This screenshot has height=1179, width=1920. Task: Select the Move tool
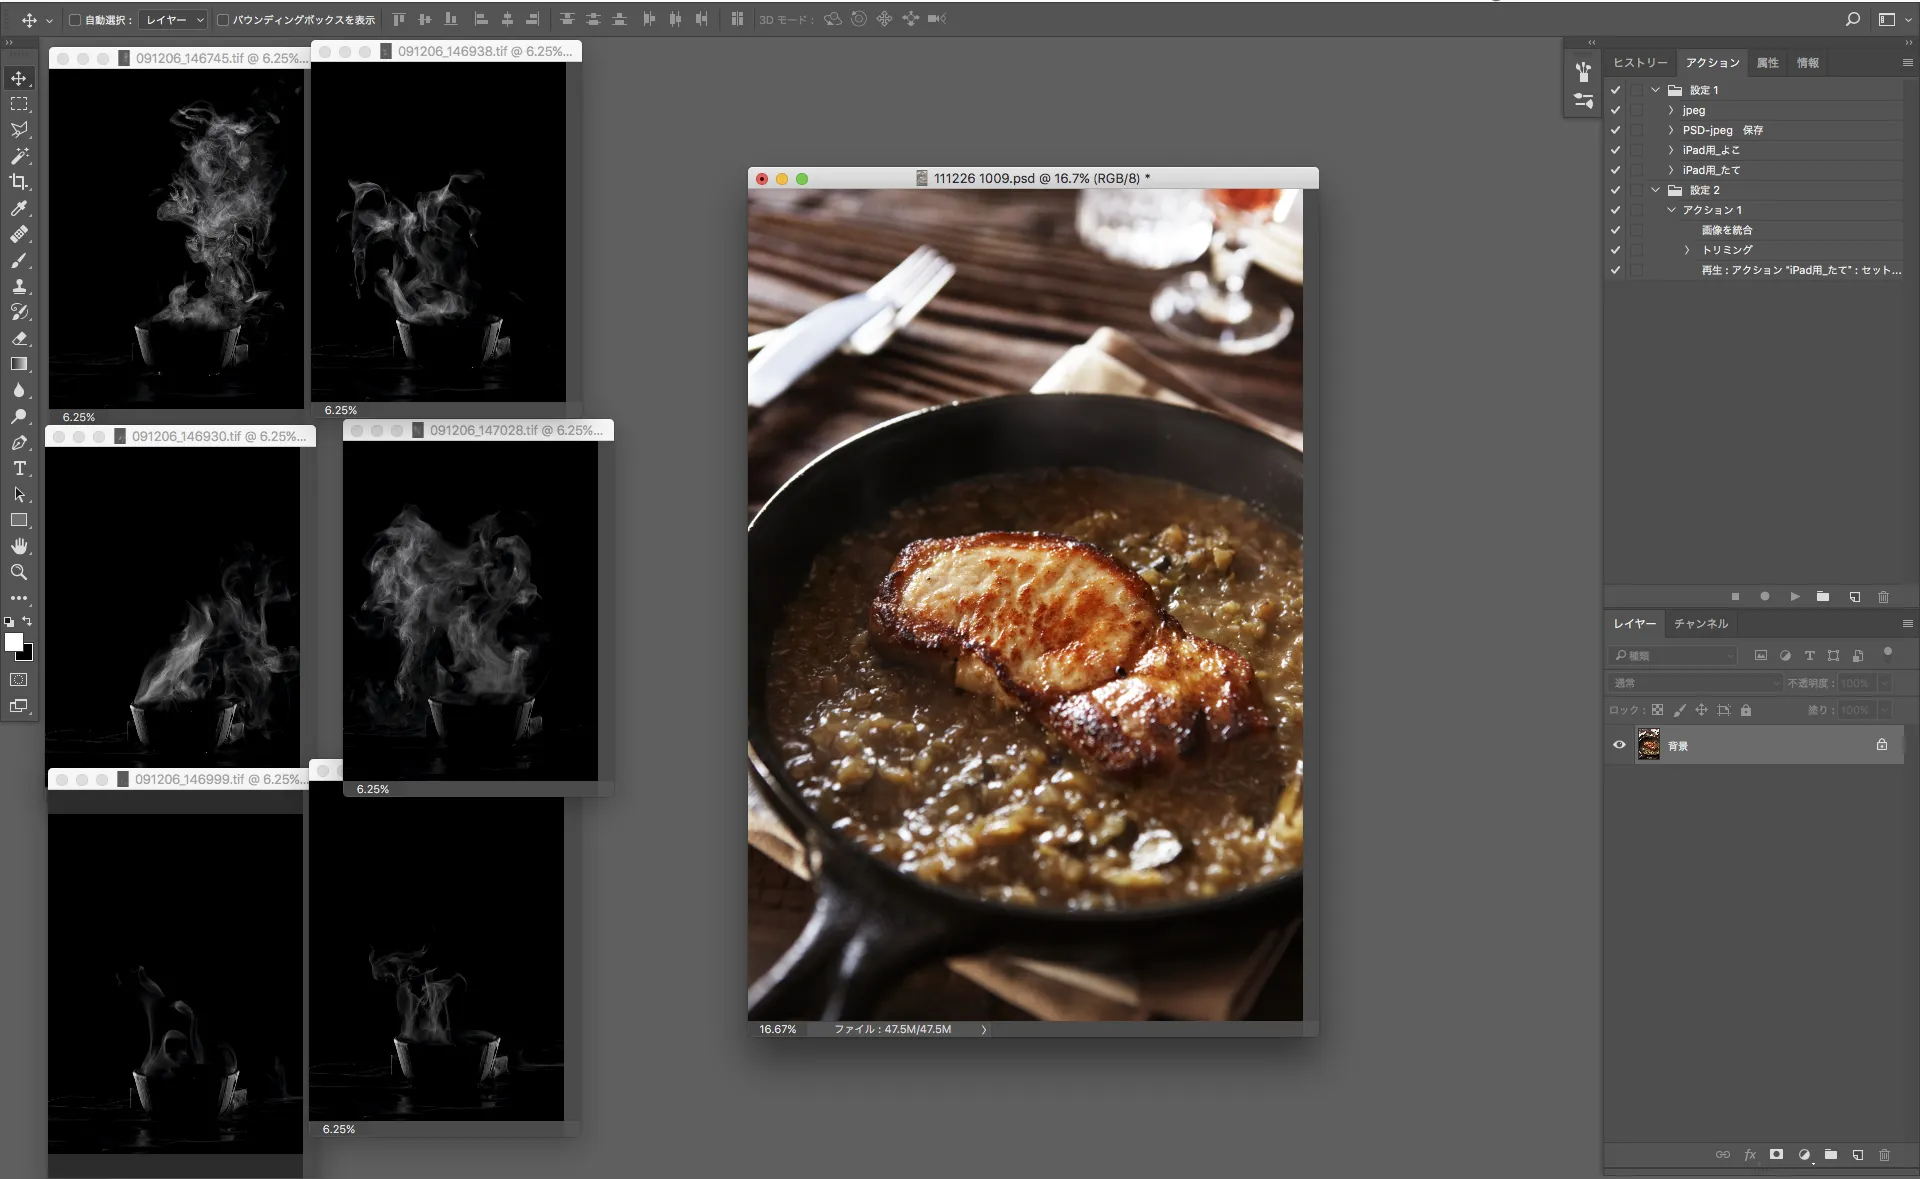coord(19,78)
